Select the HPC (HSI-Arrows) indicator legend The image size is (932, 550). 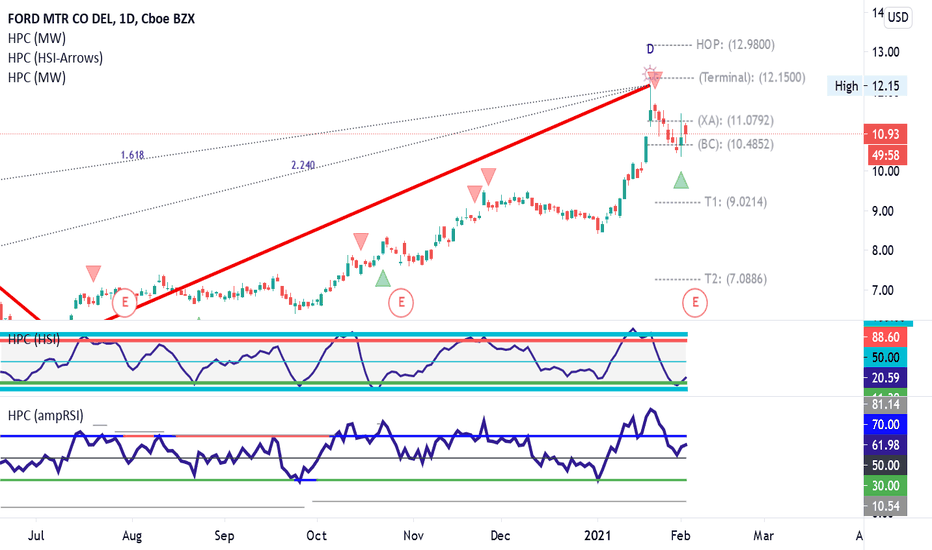55,58
